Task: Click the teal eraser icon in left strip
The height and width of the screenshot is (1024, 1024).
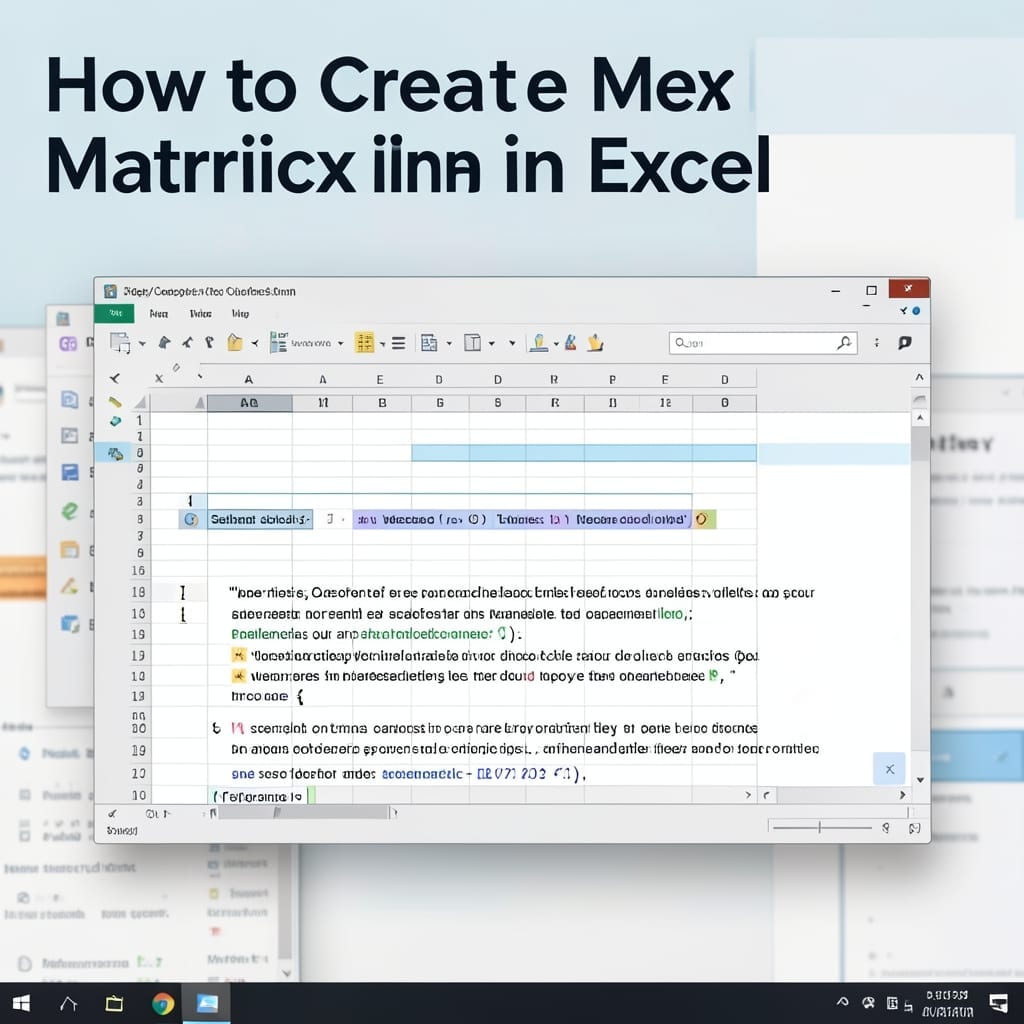Action: click(x=115, y=421)
